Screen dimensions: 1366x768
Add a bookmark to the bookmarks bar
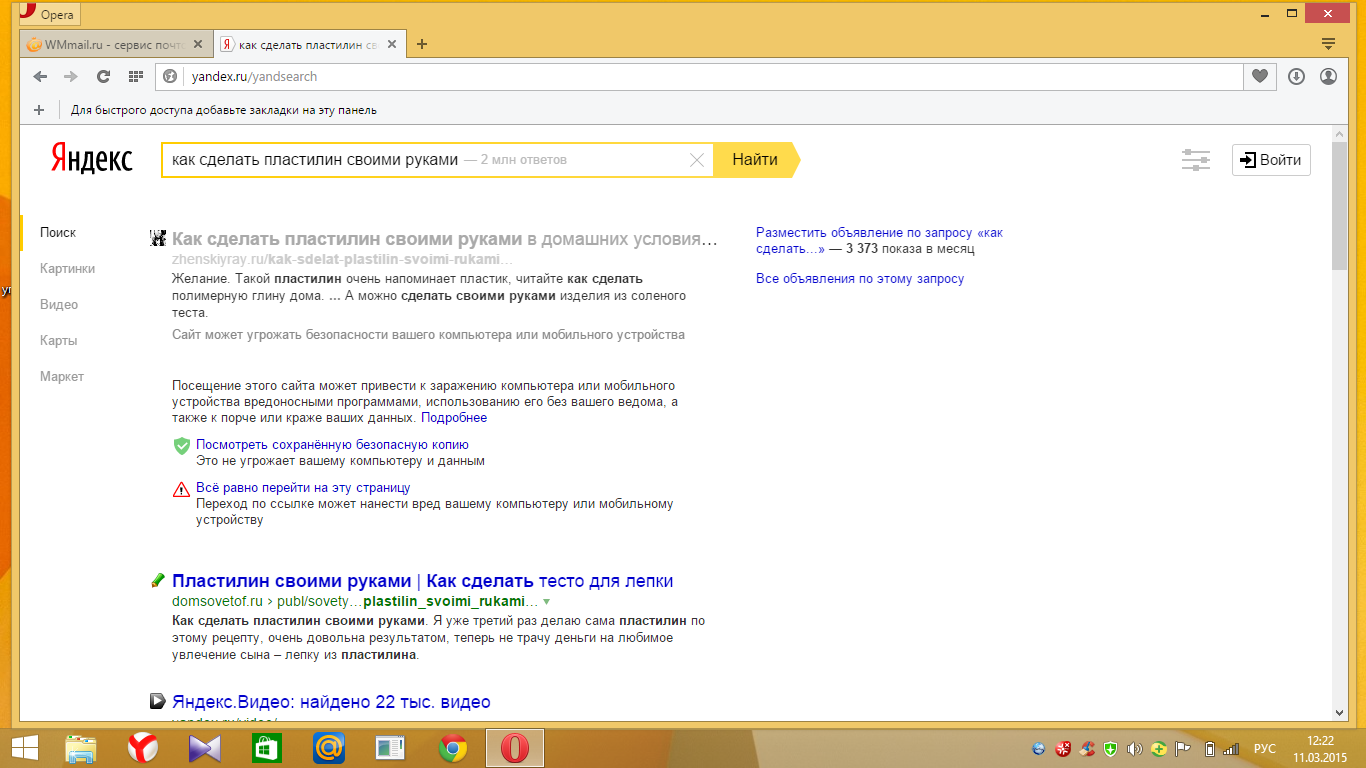(39, 110)
